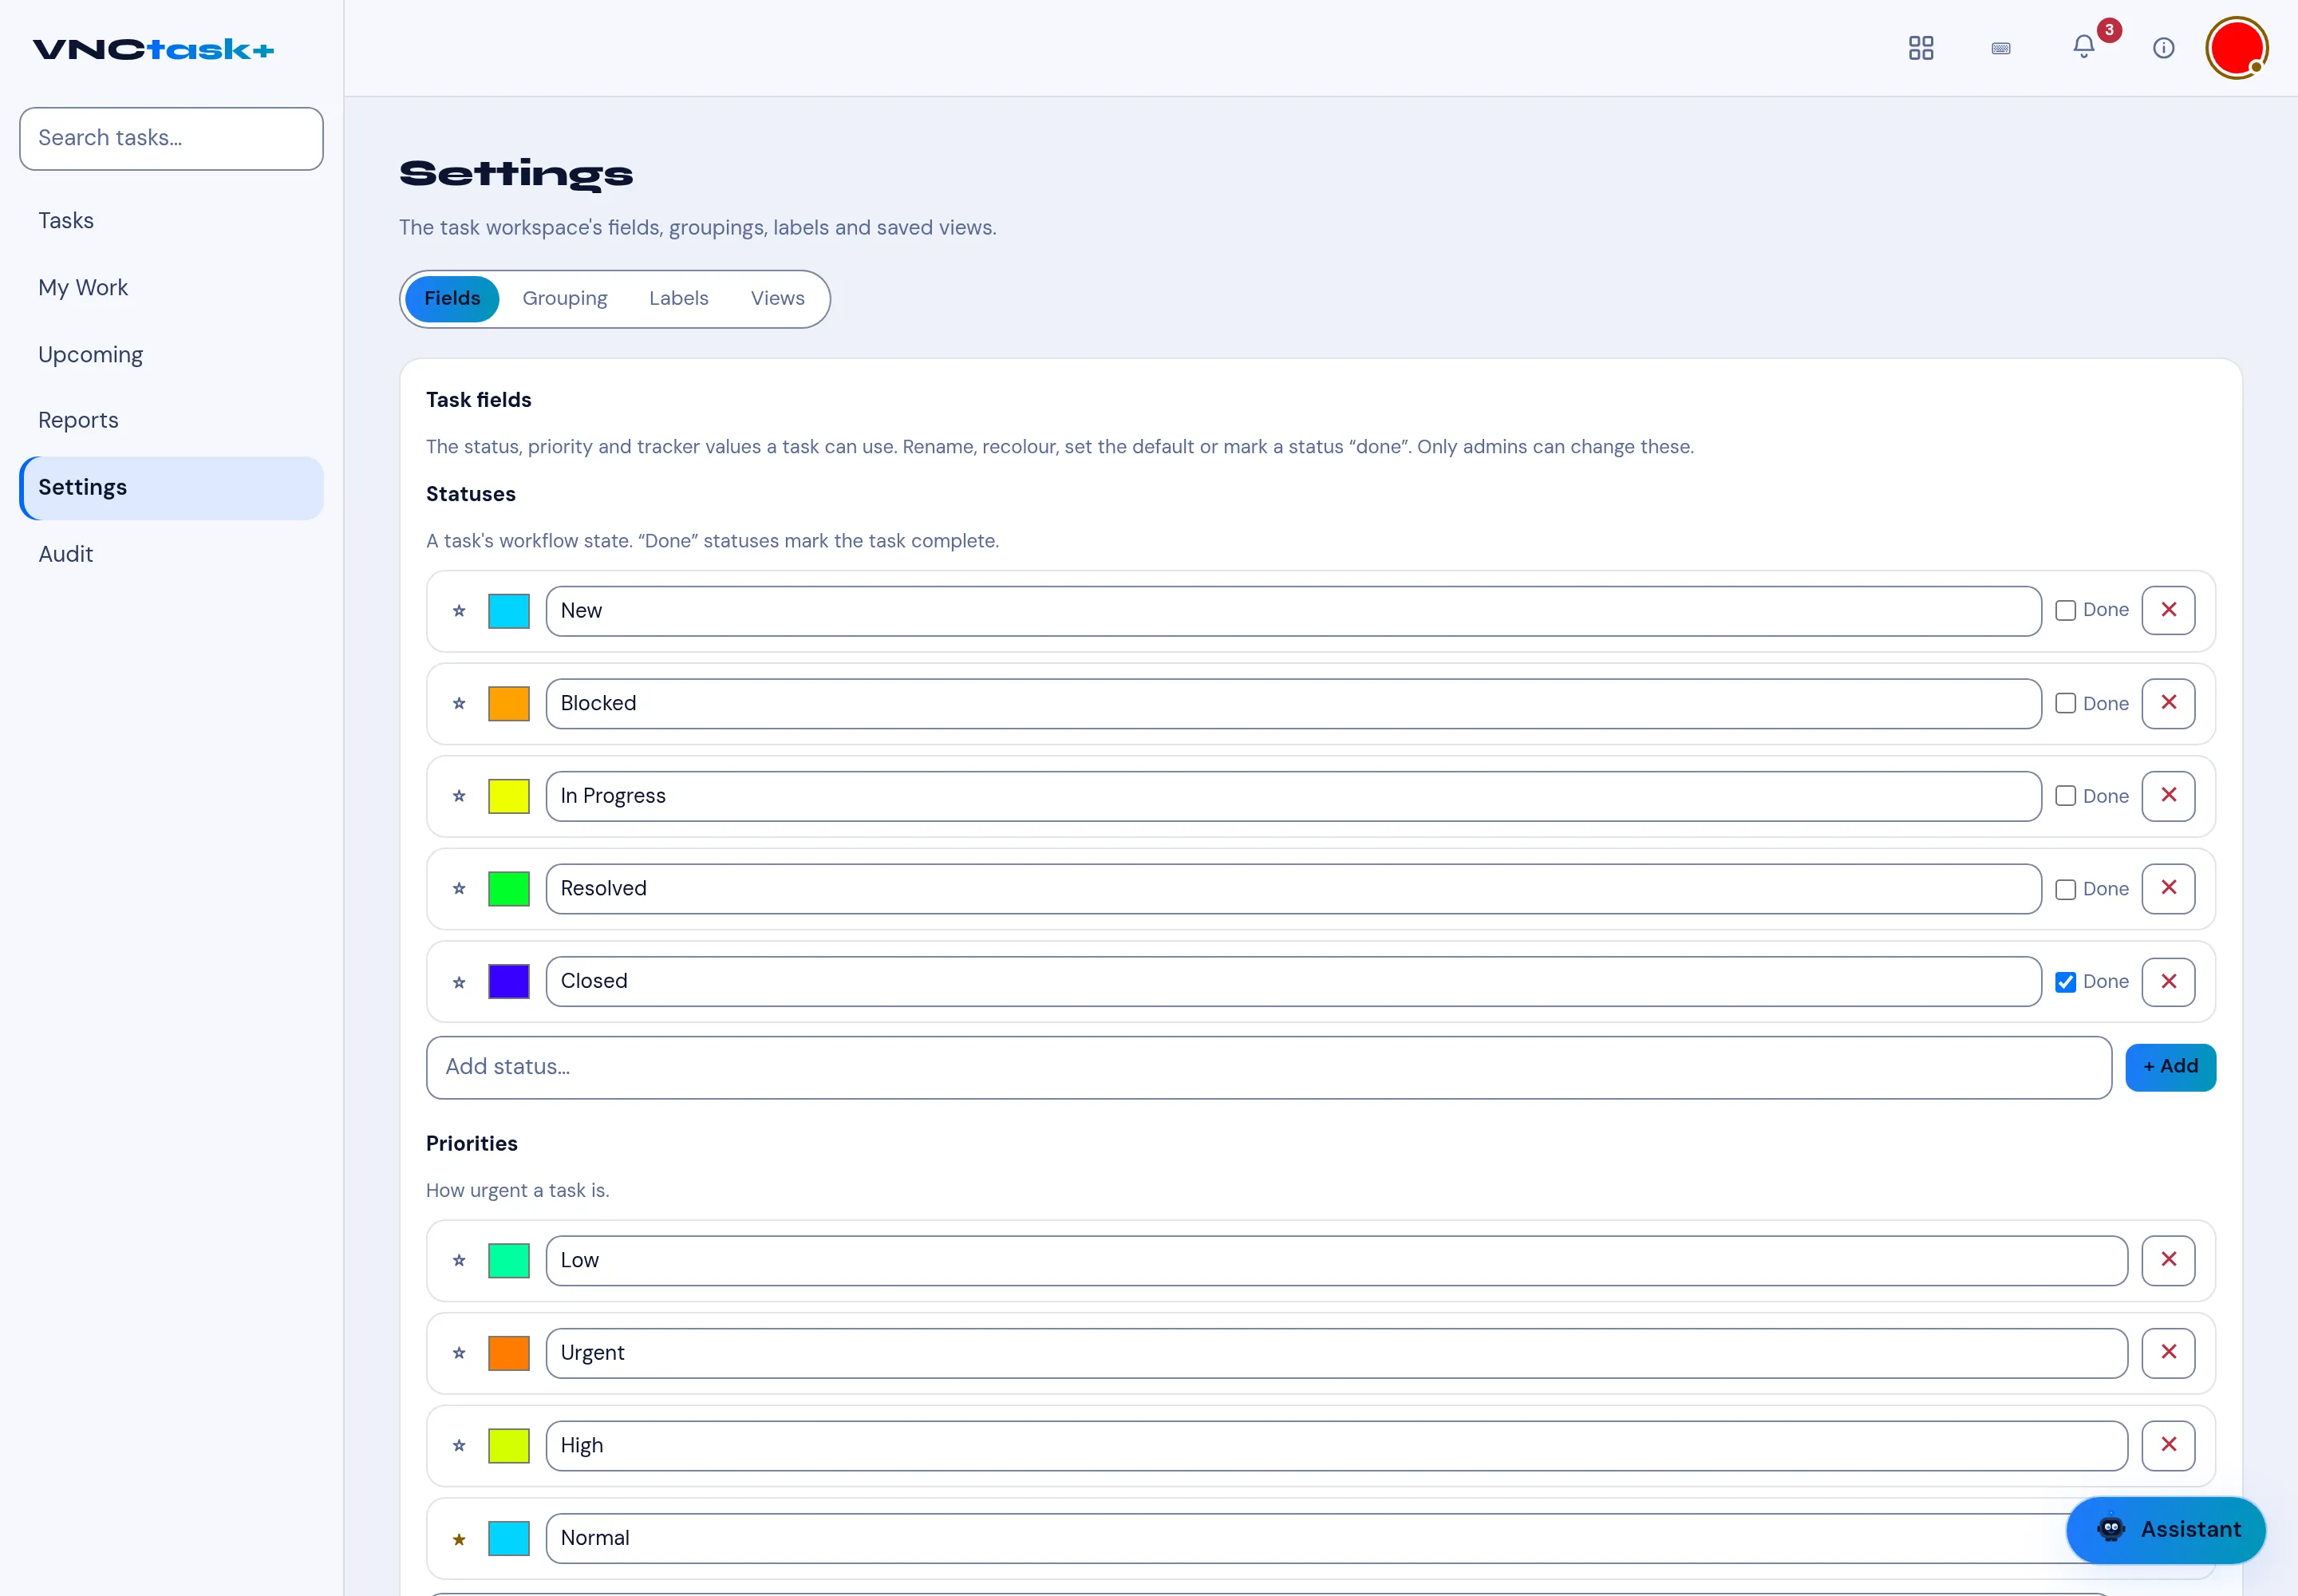The image size is (2298, 1596).
Task: Edit the New status name field
Action: pos(1293,611)
